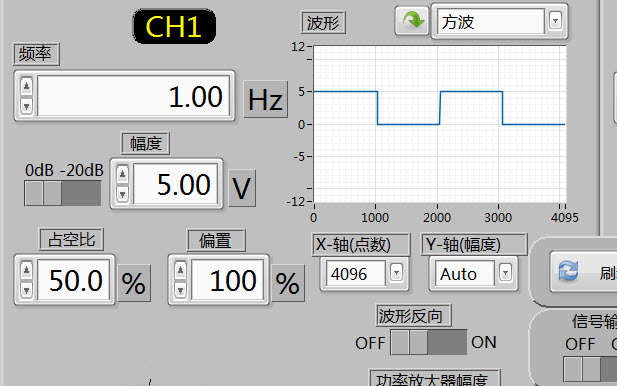617x386 pixels.
Task: Click the 波形 waveform label
Action: click(323, 22)
